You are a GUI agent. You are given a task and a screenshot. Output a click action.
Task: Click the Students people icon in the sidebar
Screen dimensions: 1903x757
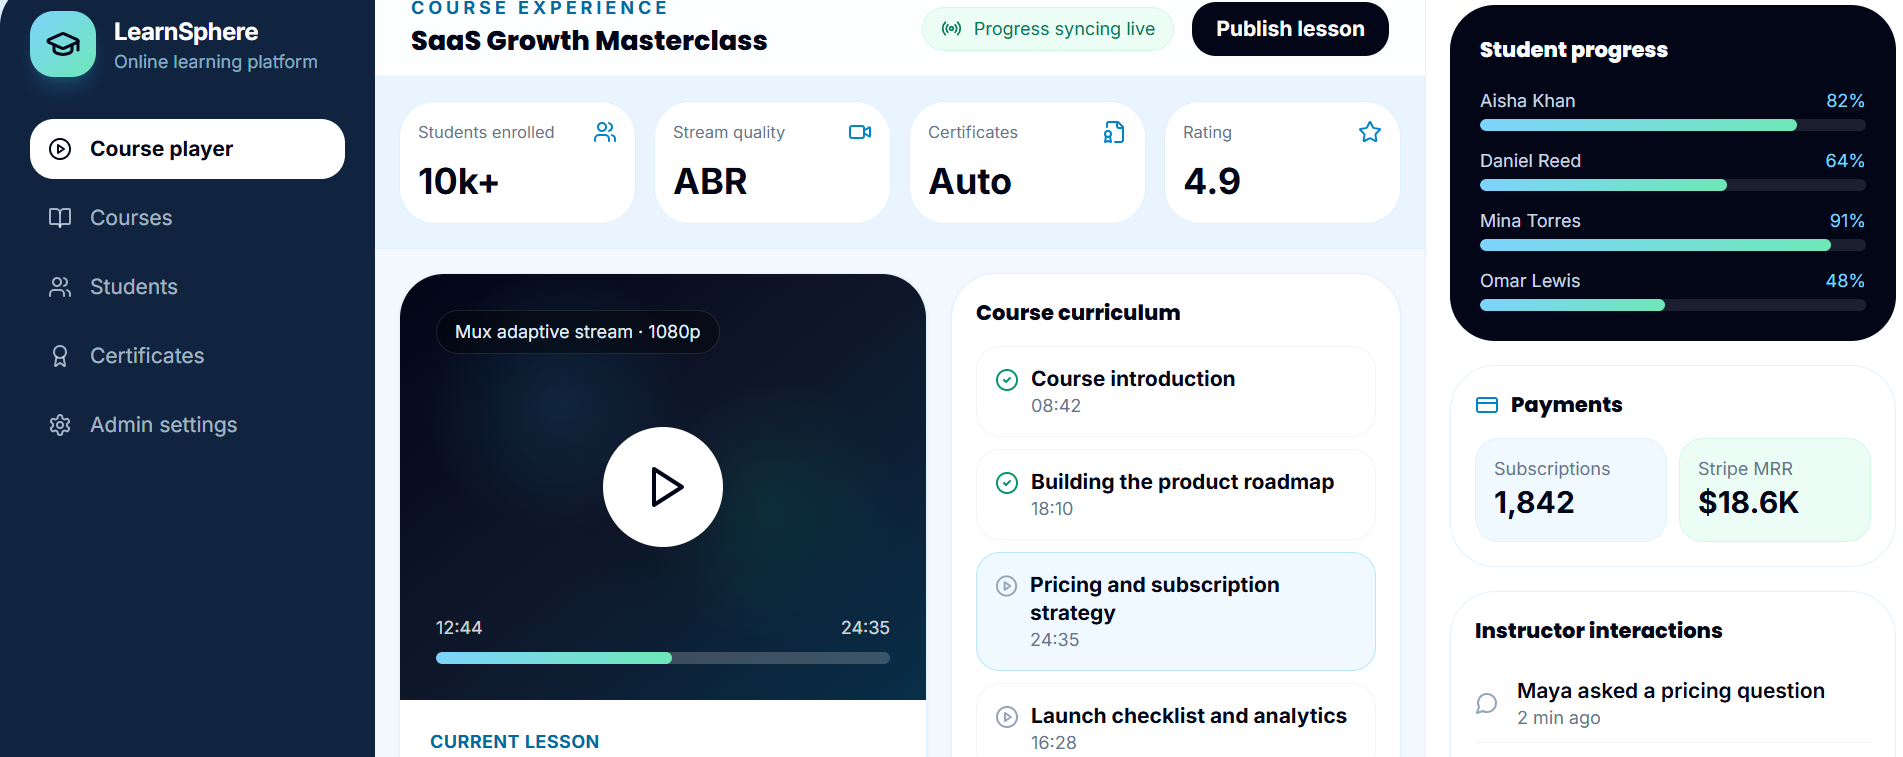[60, 287]
